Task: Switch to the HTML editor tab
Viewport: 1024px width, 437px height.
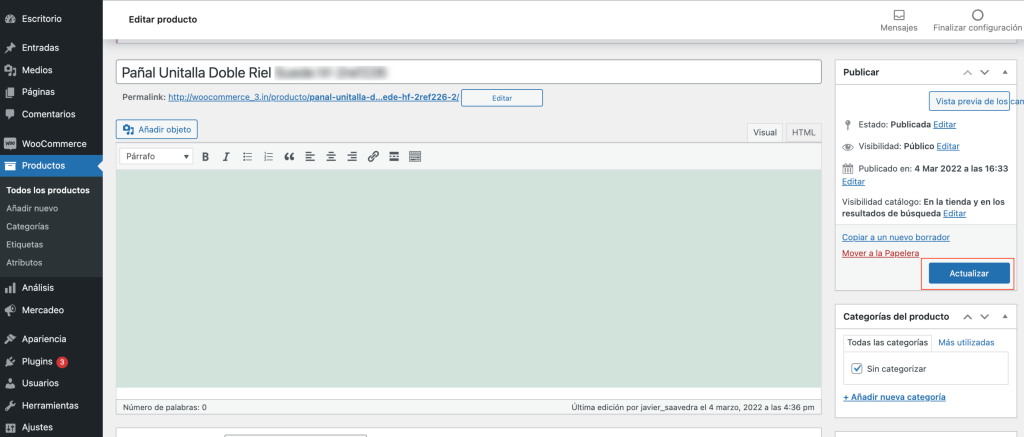Action: pyautogui.click(x=803, y=133)
